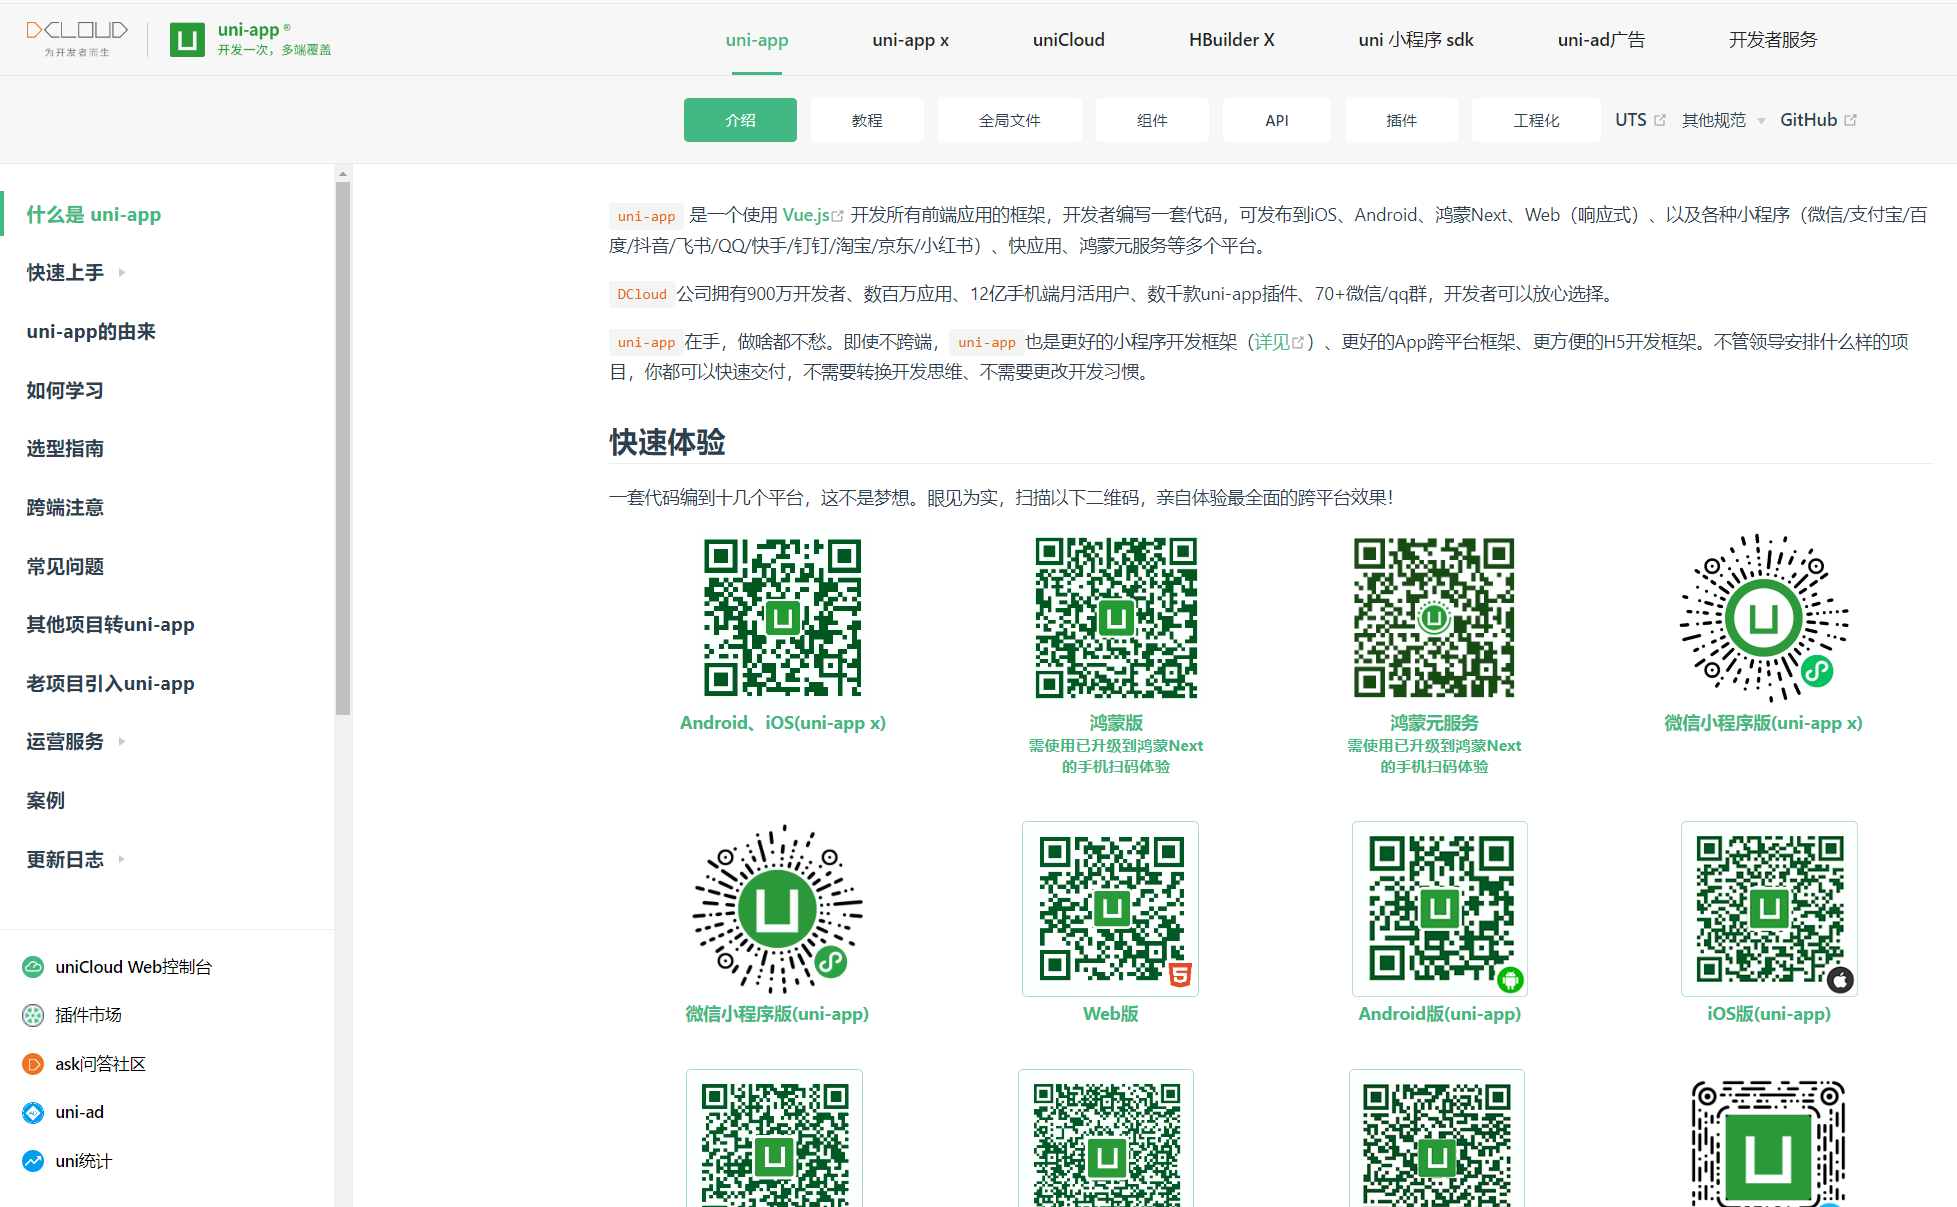The image size is (1957, 1207).
Task: Select the 插件 nav button
Action: 1402,120
